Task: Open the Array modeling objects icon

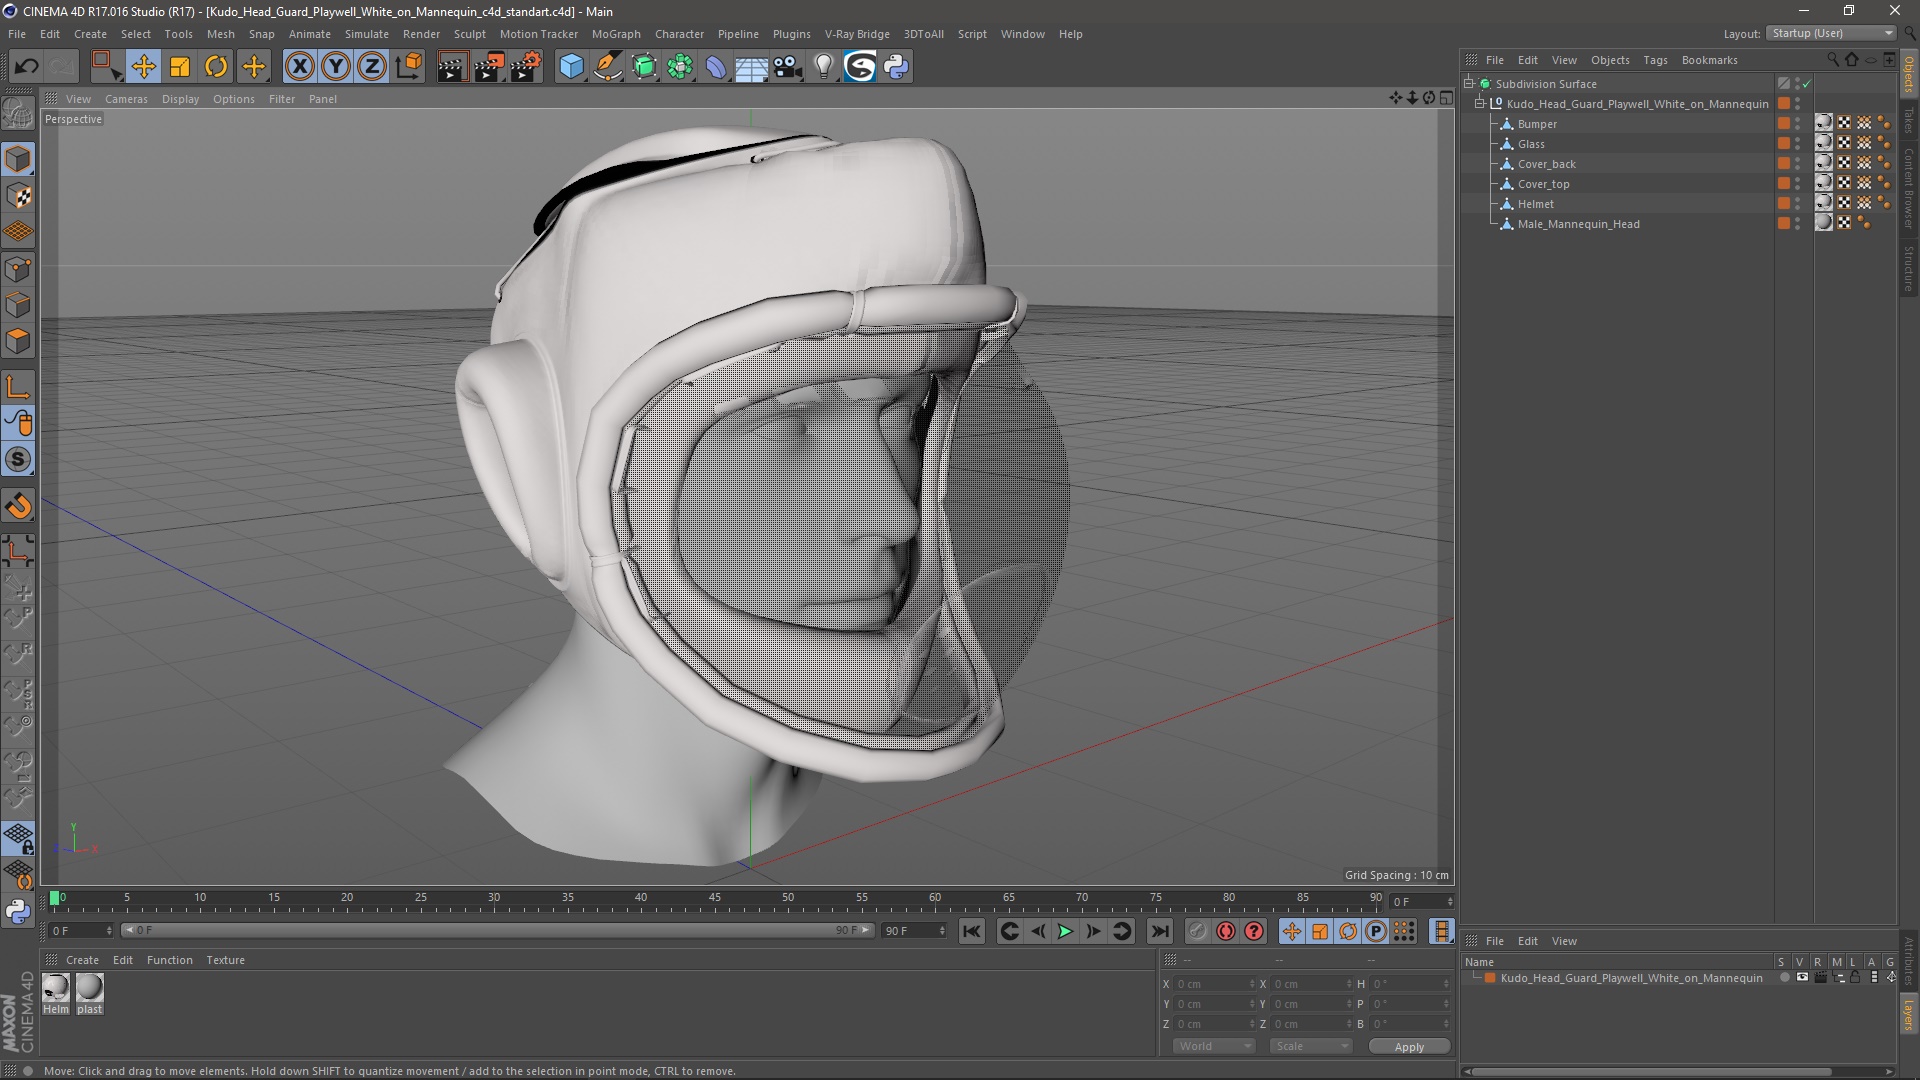Action: coord(680,67)
